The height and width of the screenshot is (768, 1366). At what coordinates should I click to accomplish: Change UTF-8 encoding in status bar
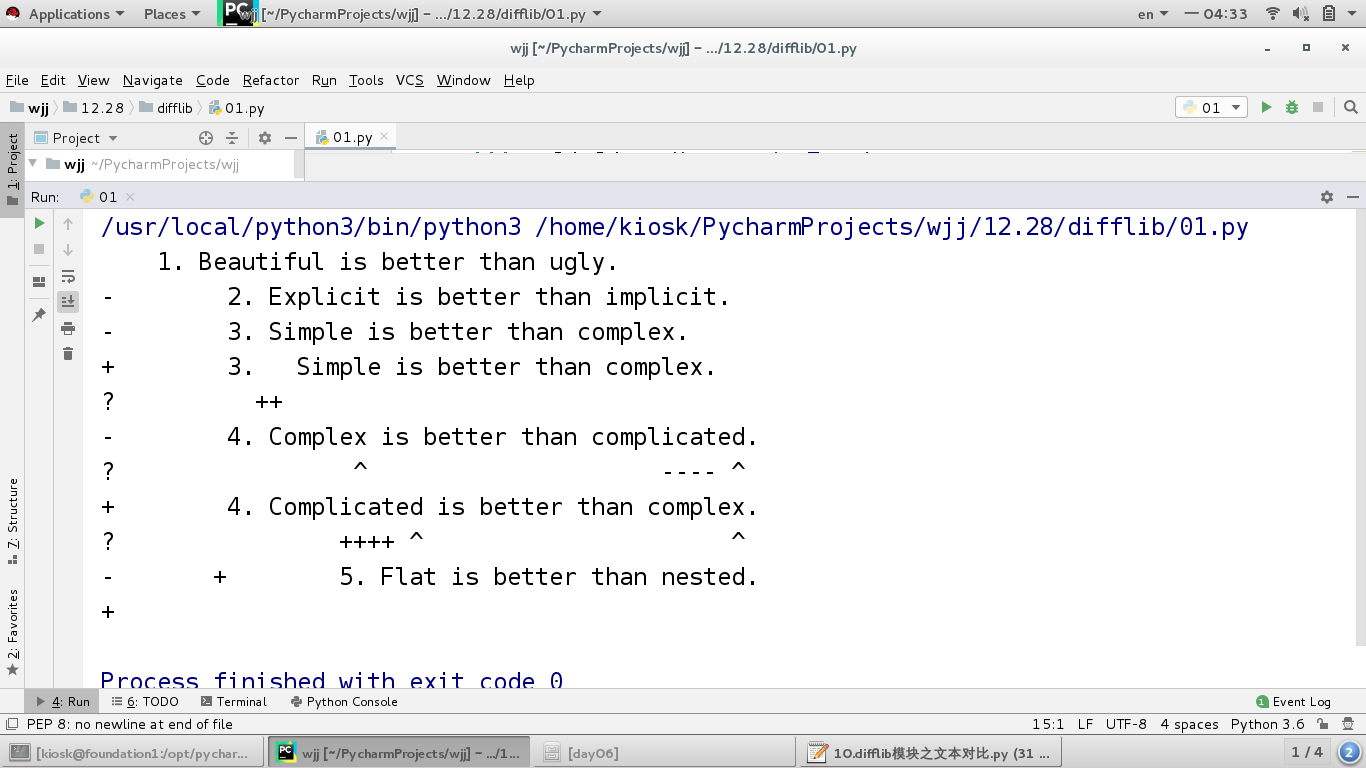pyautogui.click(x=1126, y=724)
